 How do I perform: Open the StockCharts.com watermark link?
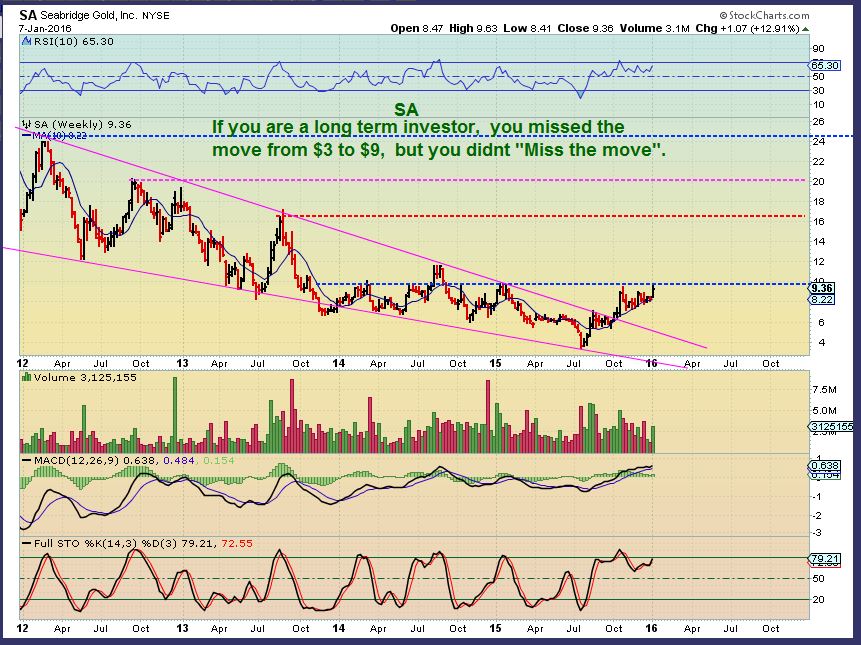tap(764, 15)
